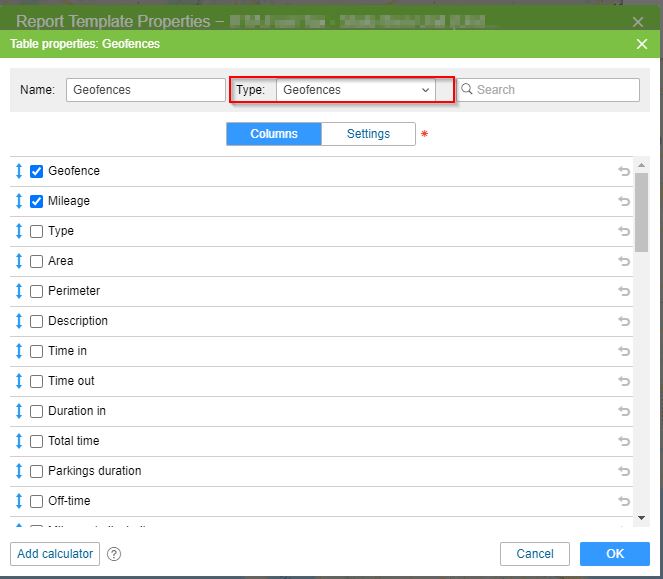The width and height of the screenshot is (663, 579).
Task: Reset the Description column with undo icon
Action: tap(624, 321)
